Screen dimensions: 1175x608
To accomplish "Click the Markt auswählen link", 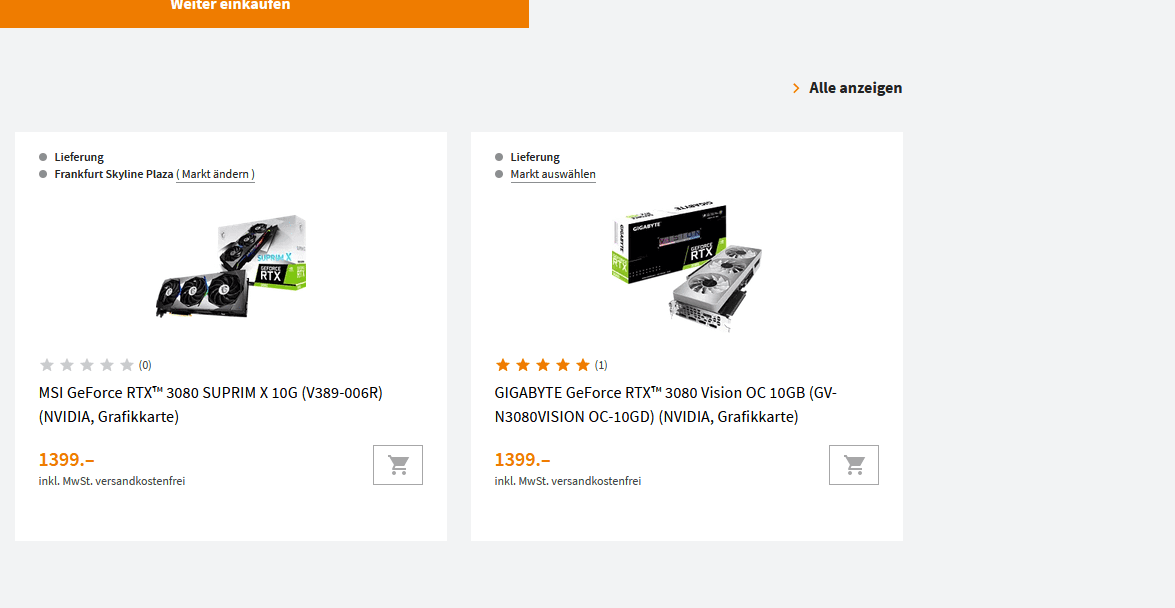I will point(553,174).
